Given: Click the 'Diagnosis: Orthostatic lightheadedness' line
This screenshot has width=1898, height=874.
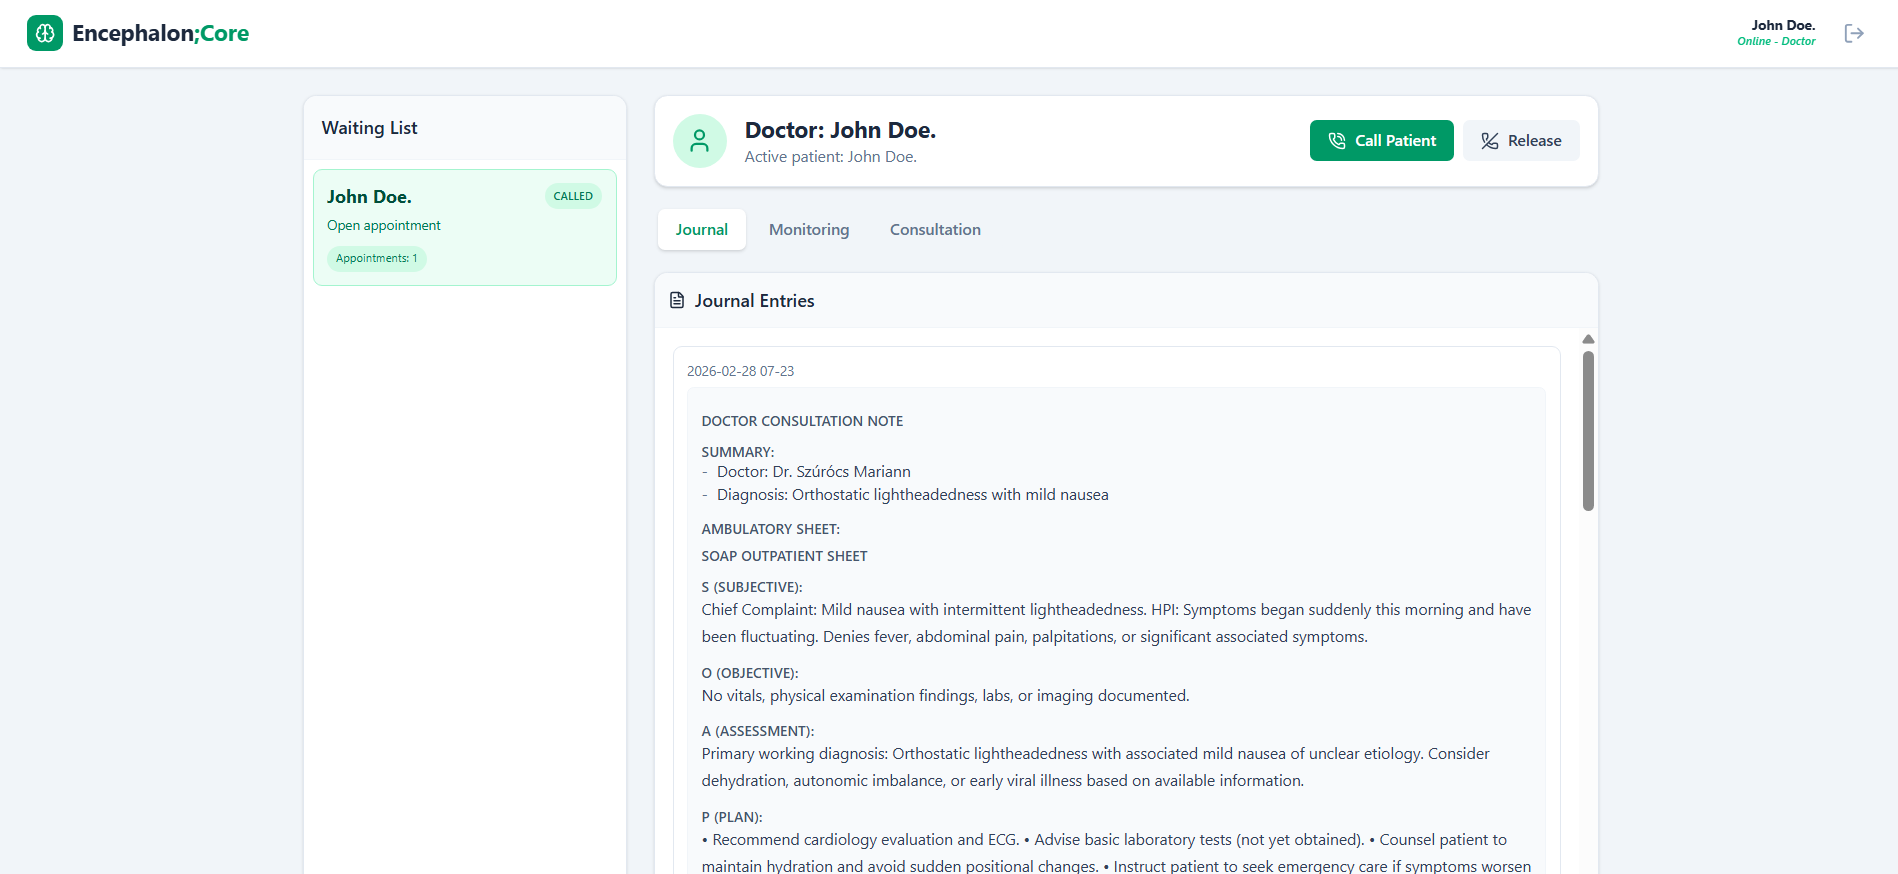Looking at the screenshot, I should (x=913, y=495).
